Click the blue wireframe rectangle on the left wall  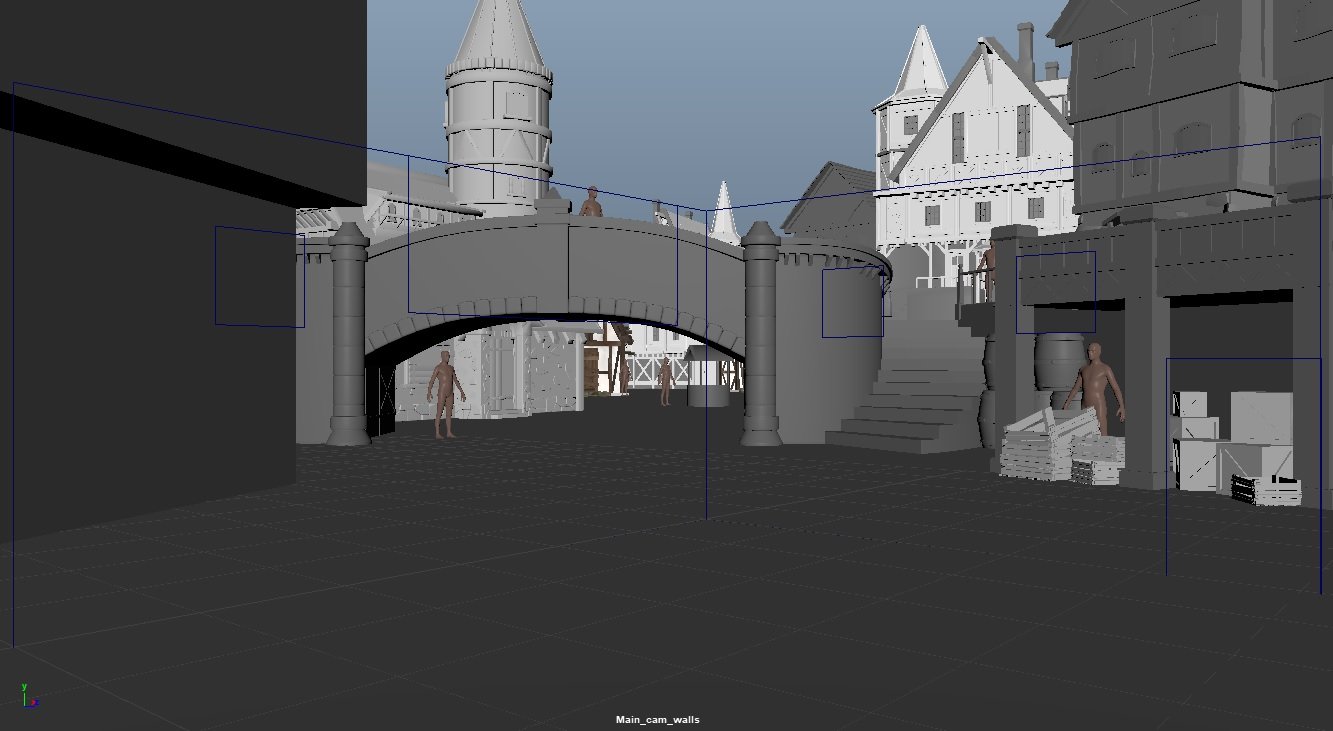tap(259, 276)
